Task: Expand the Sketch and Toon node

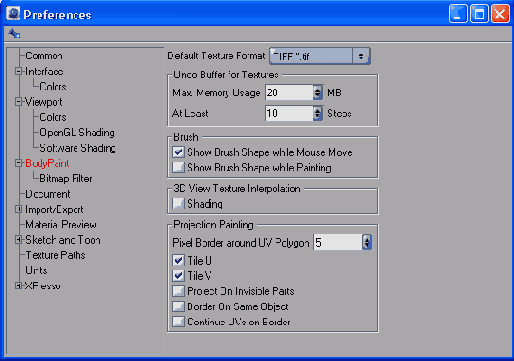Action: tap(18, 240)
